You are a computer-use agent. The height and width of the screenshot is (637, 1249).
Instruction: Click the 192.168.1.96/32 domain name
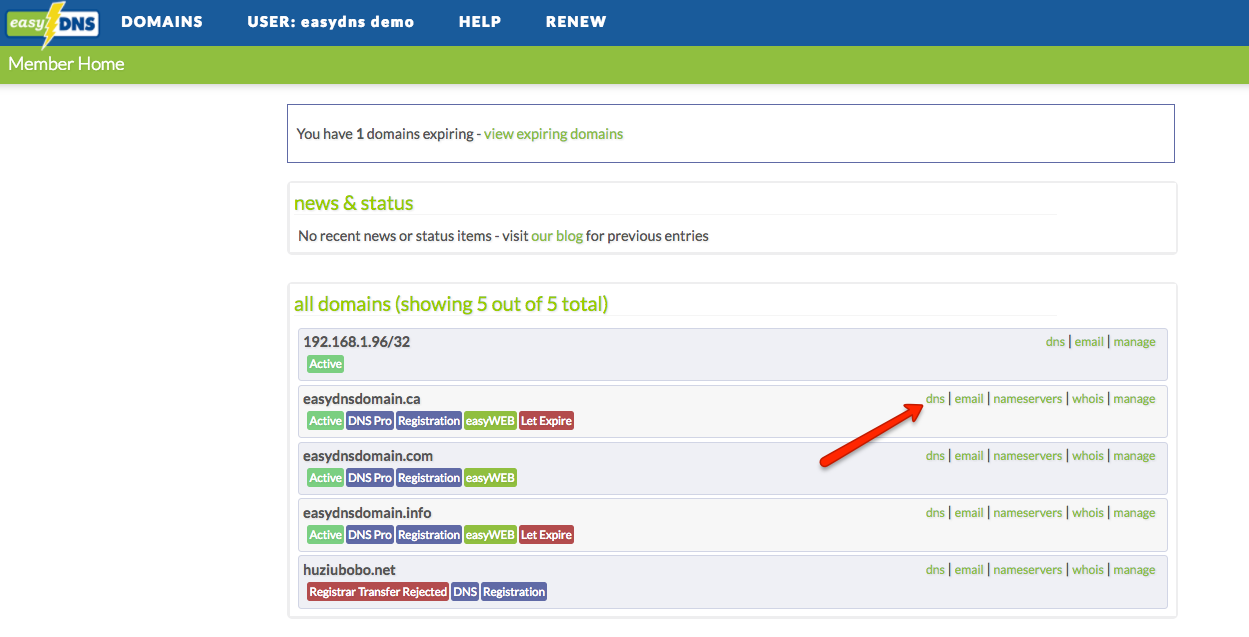coord(356,342)
